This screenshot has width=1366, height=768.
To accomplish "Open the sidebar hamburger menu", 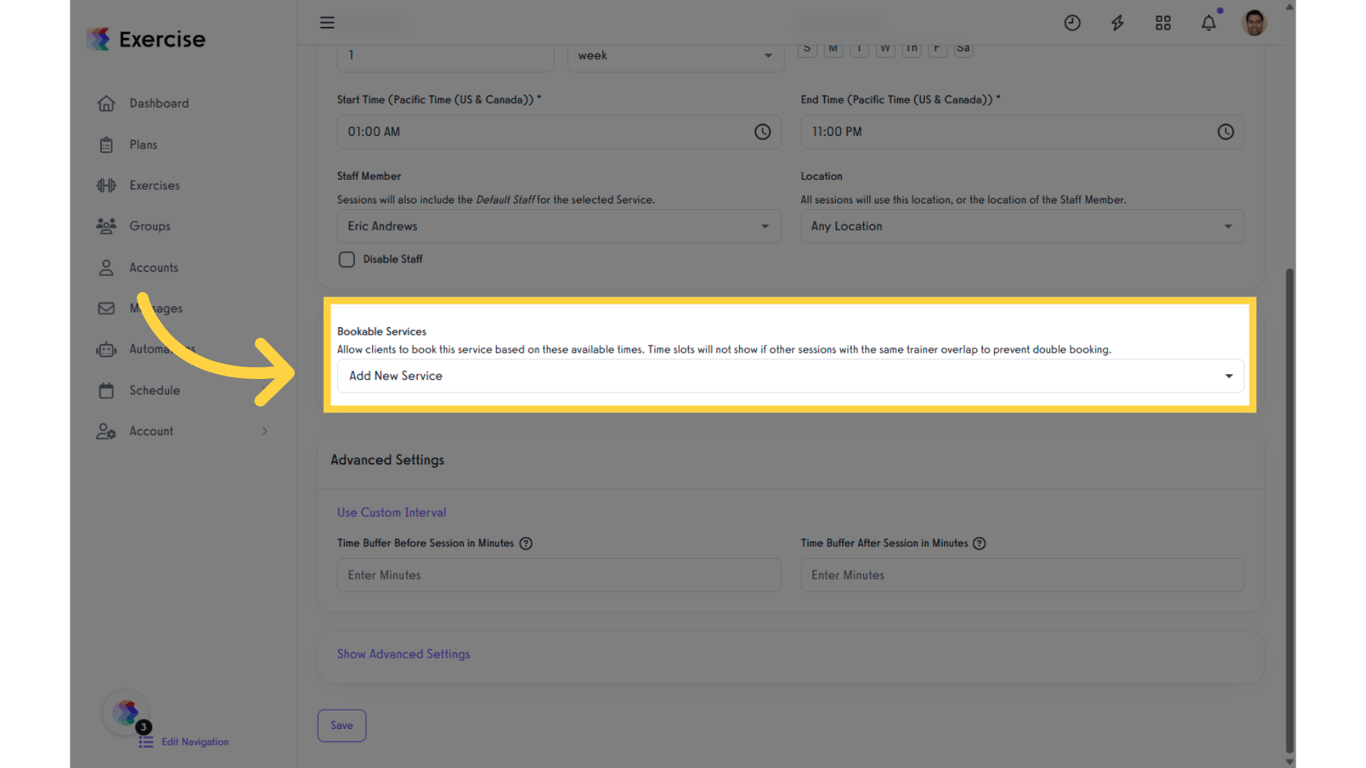I will 327,22.
